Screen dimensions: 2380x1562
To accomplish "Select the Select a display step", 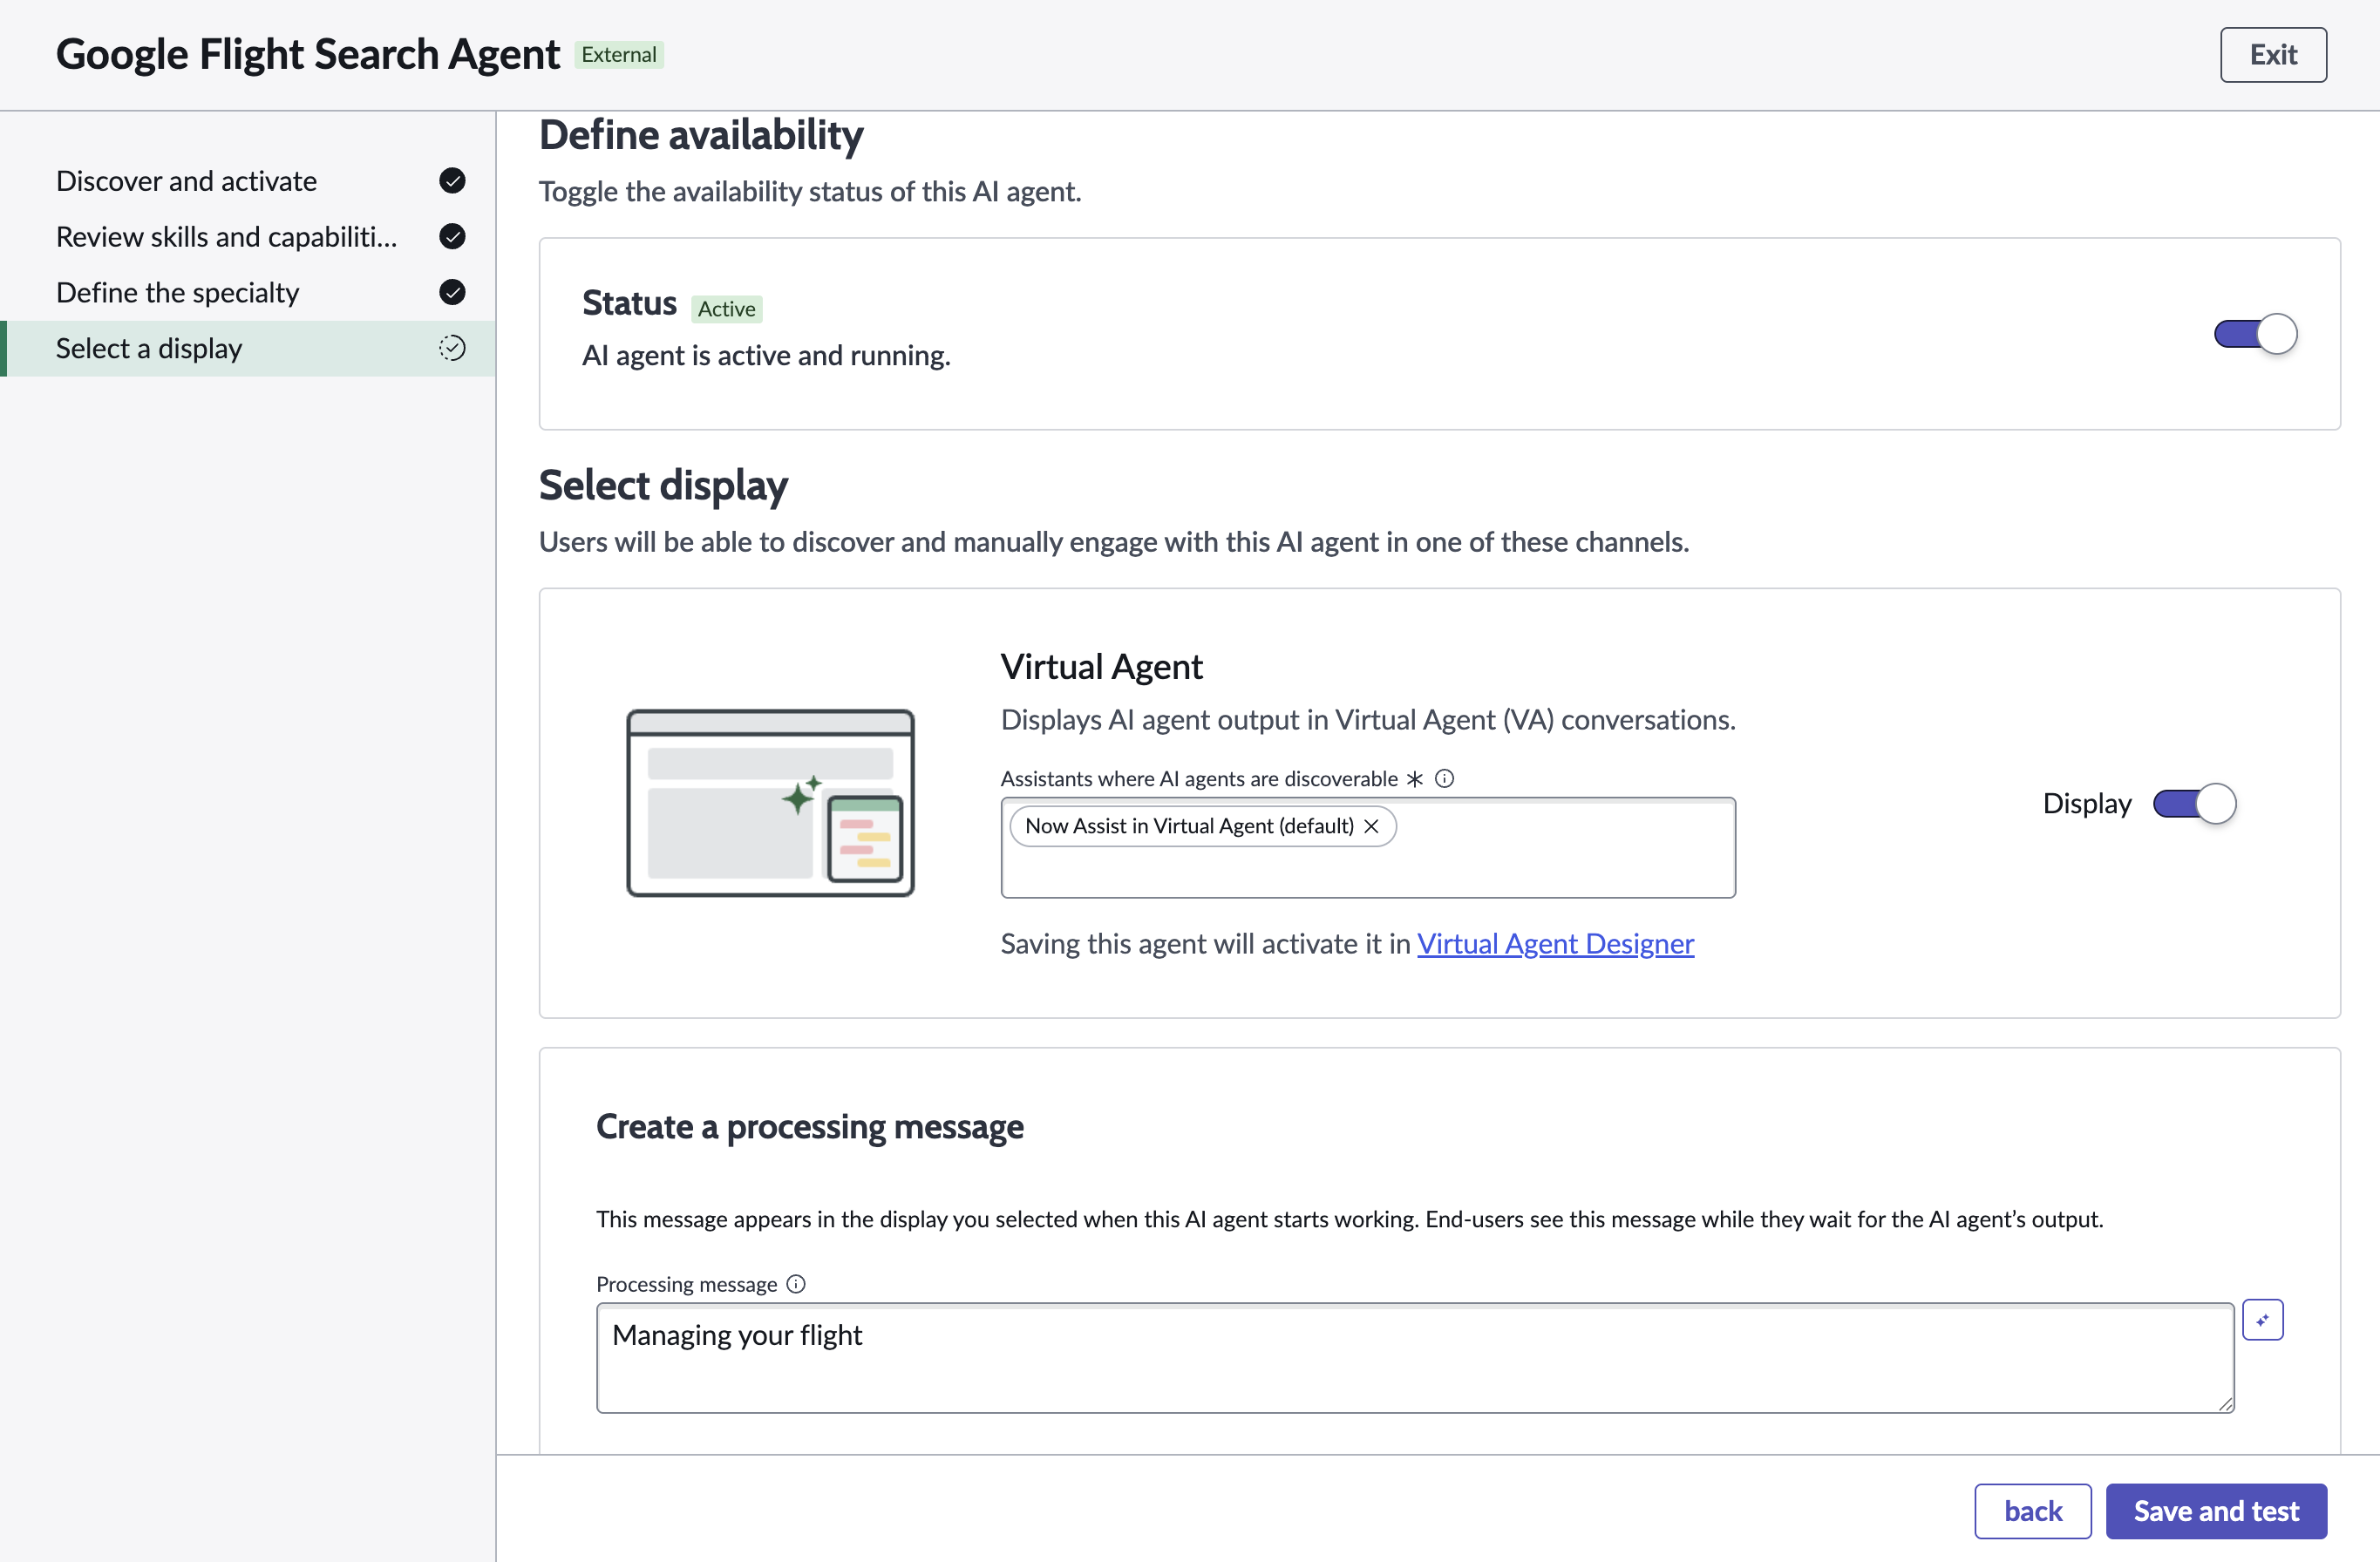I will pyautogui.click(x=247, y=349).
